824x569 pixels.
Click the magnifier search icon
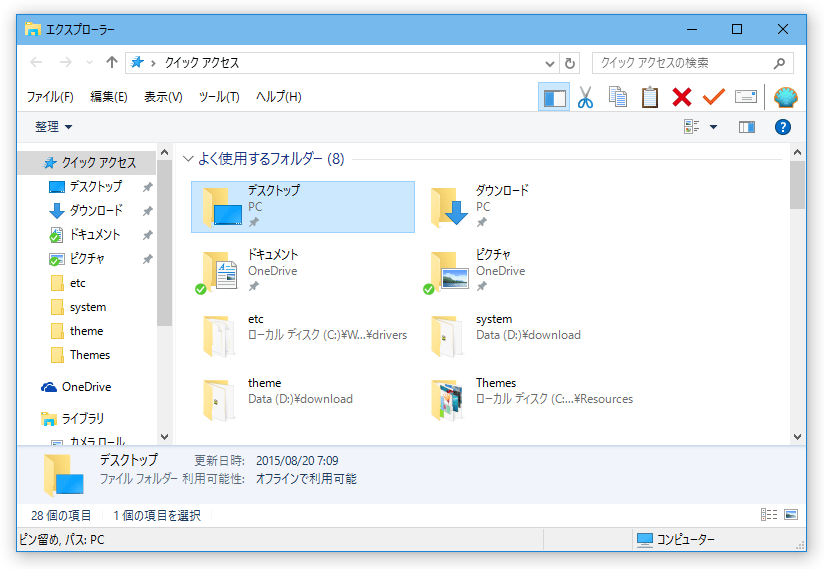[779, 63]
